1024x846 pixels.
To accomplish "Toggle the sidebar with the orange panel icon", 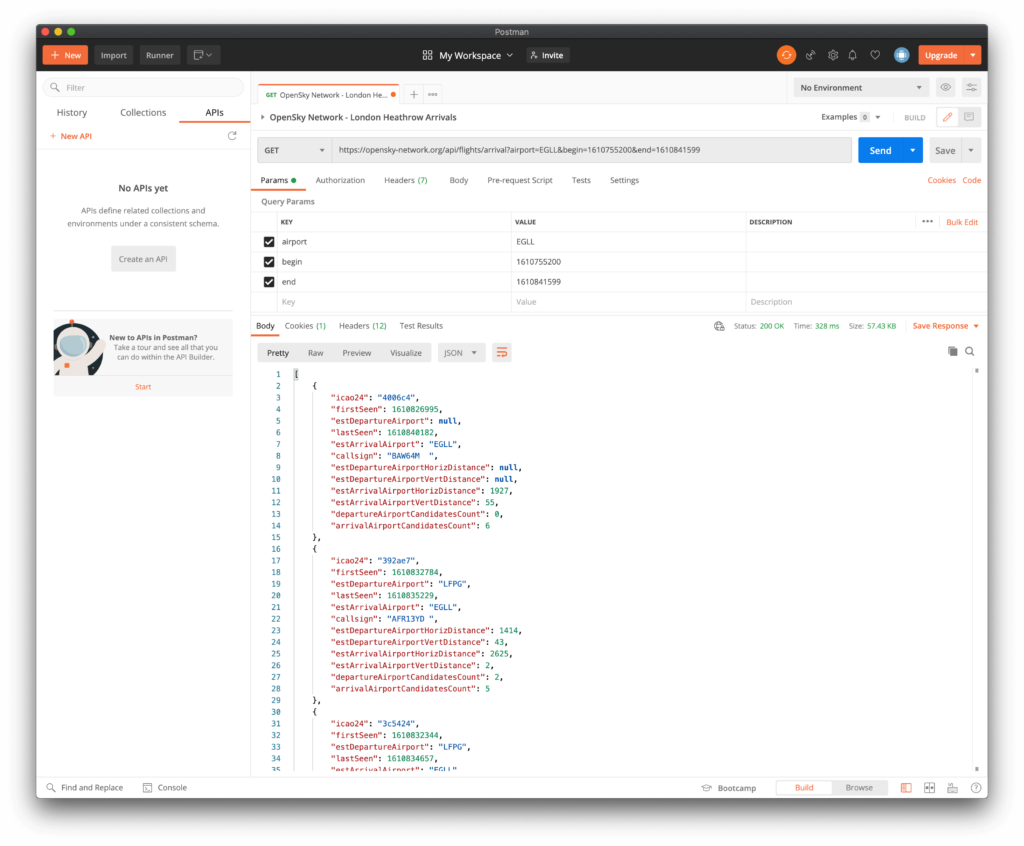I will coord(906,787).
